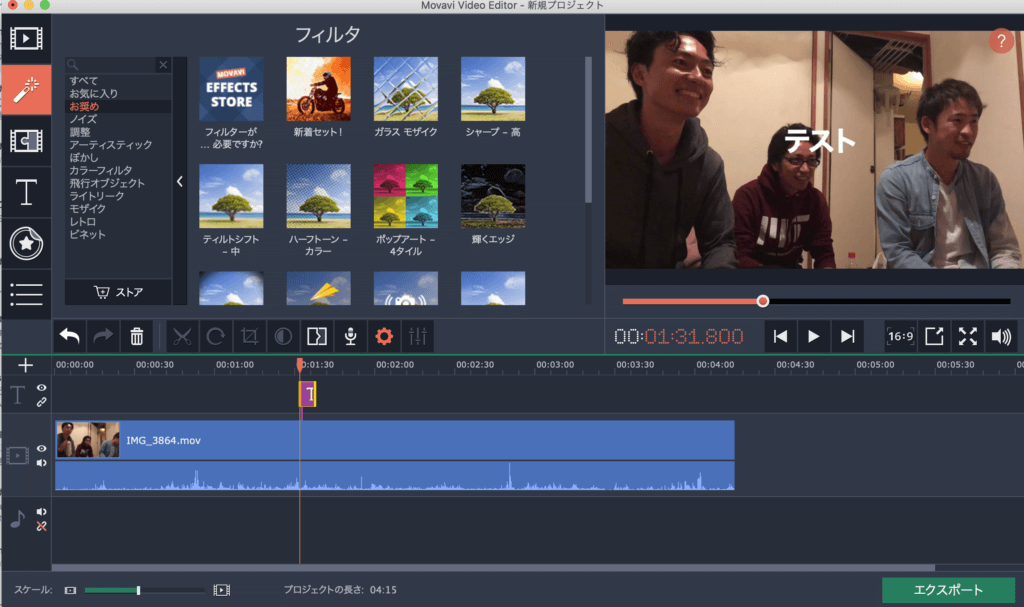1024x607 pixels.
Task: Click the zoom in scale icon
Action: point(221,590)
